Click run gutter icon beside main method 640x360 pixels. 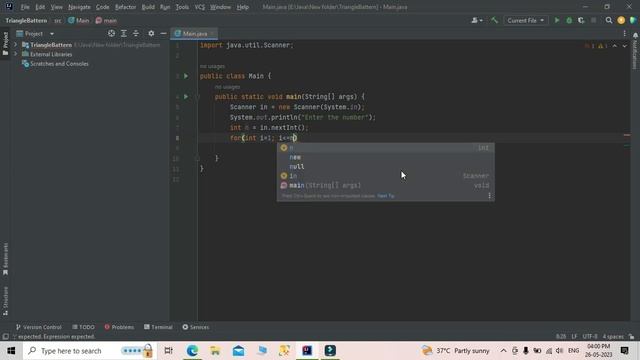(x=186, y=97)
